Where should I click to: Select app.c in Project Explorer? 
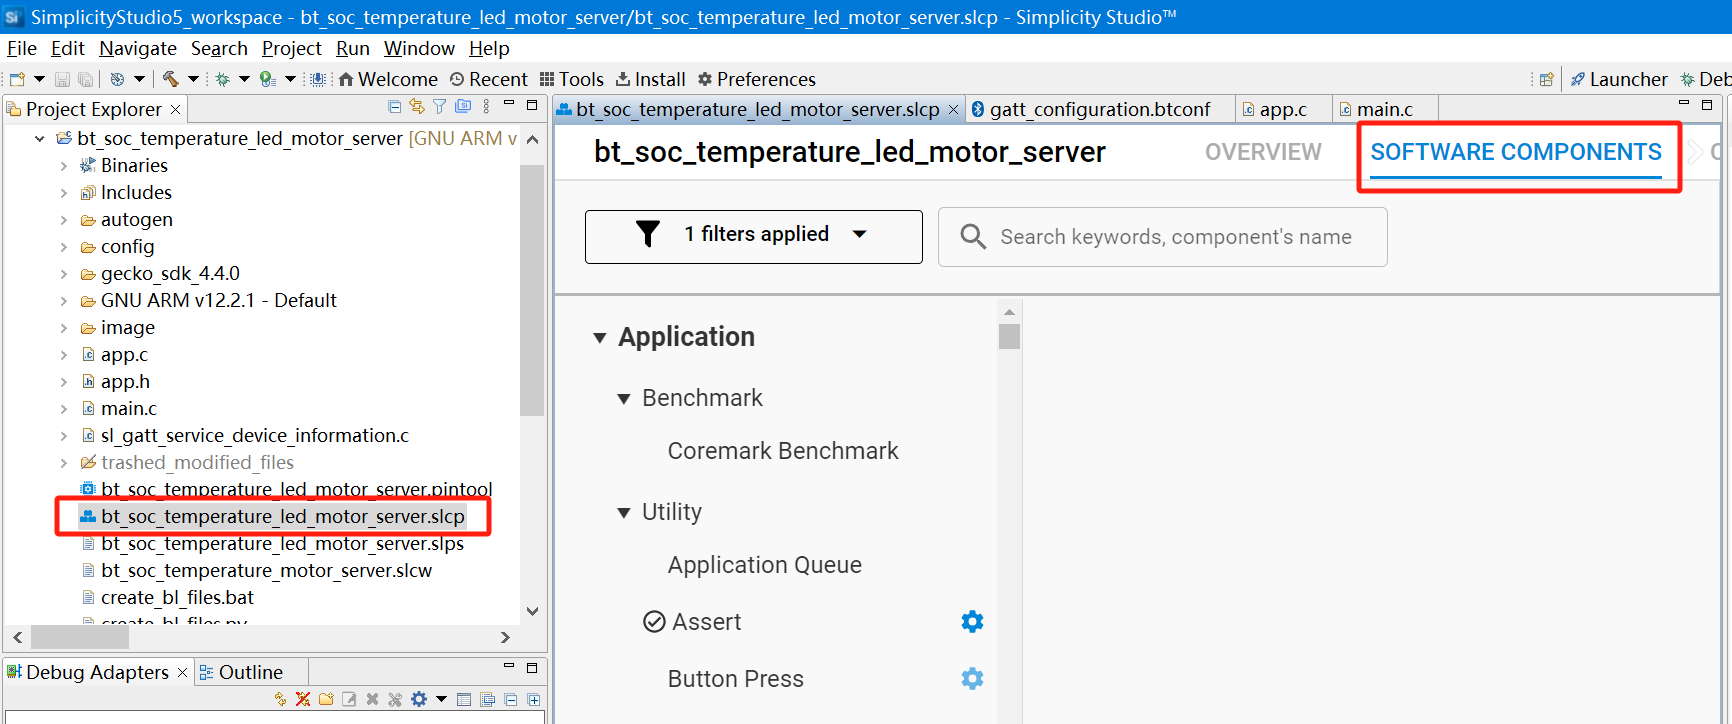click(x=124, y=355)
